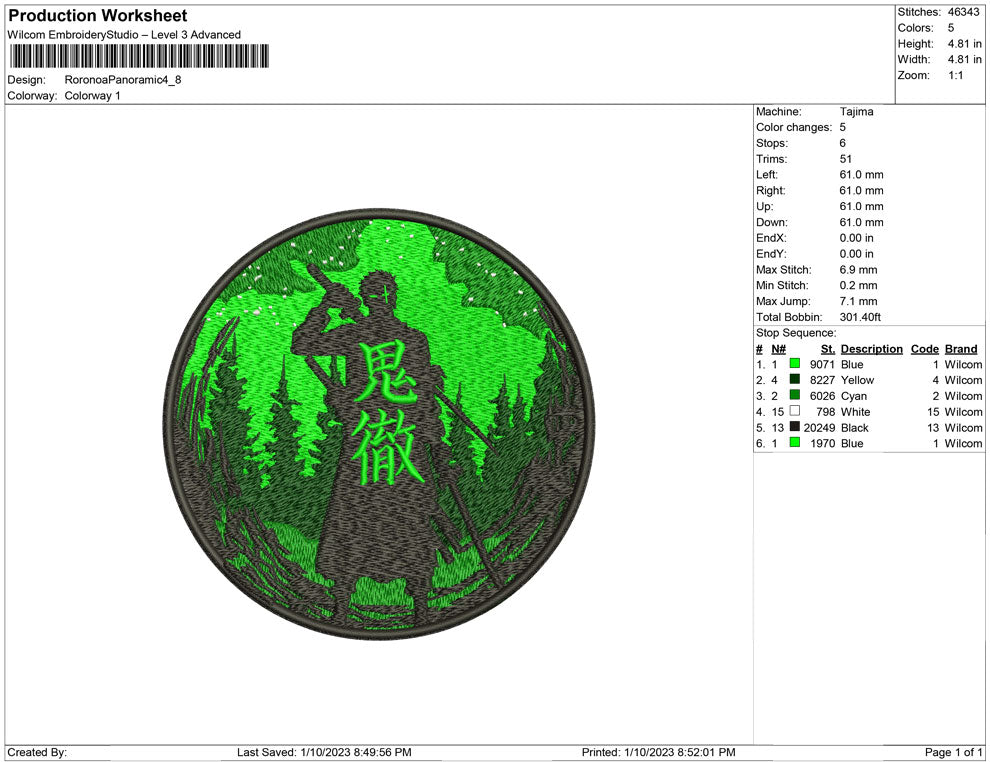Click the barcode under the worksheet title

coord(138,56)
